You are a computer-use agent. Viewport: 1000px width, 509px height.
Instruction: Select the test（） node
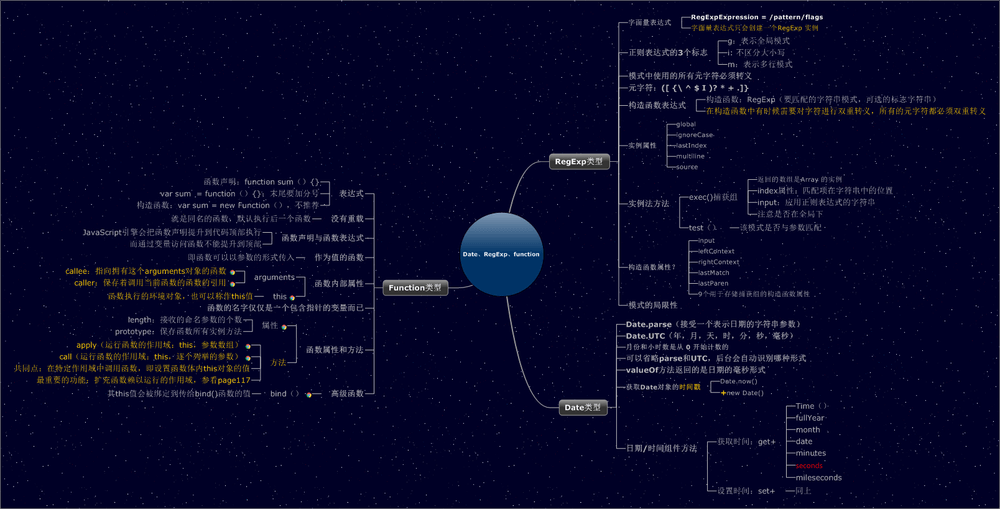coord(703,228)
